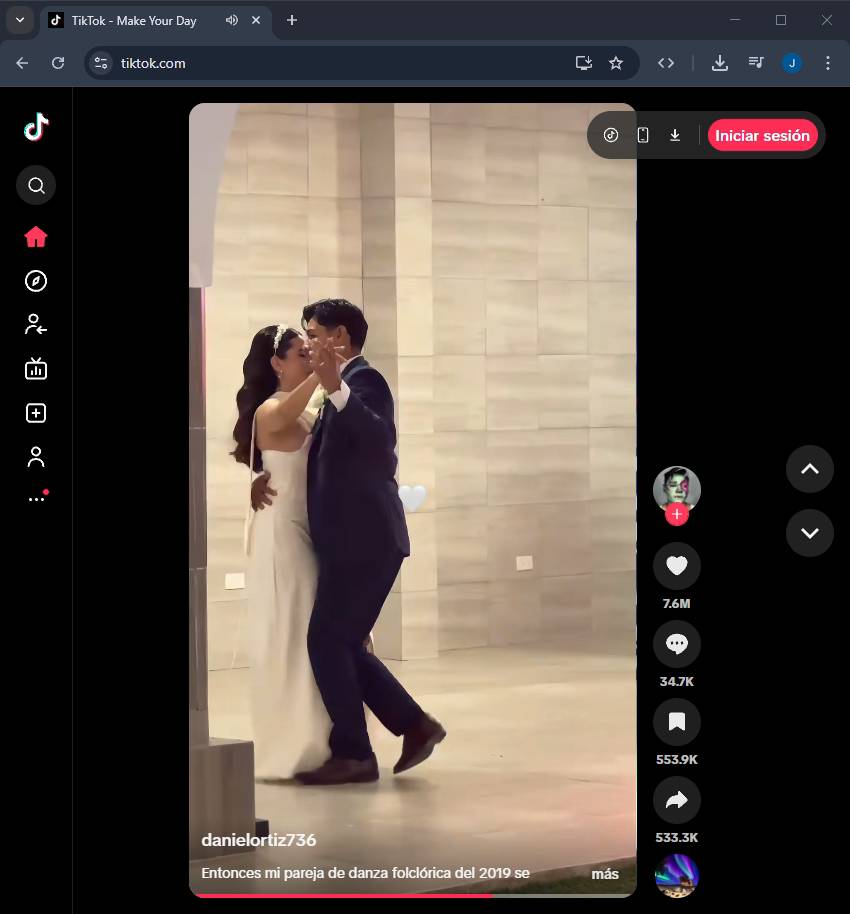Screen dimensions: 850x914
Task: Open the comments bubble icon
Action: [x=676, y=645]
